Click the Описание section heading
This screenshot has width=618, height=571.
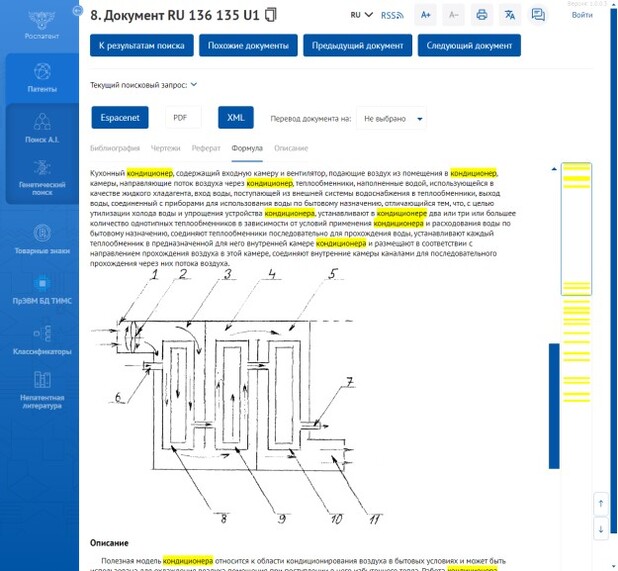pyautogui.click(x=109, y=543)
